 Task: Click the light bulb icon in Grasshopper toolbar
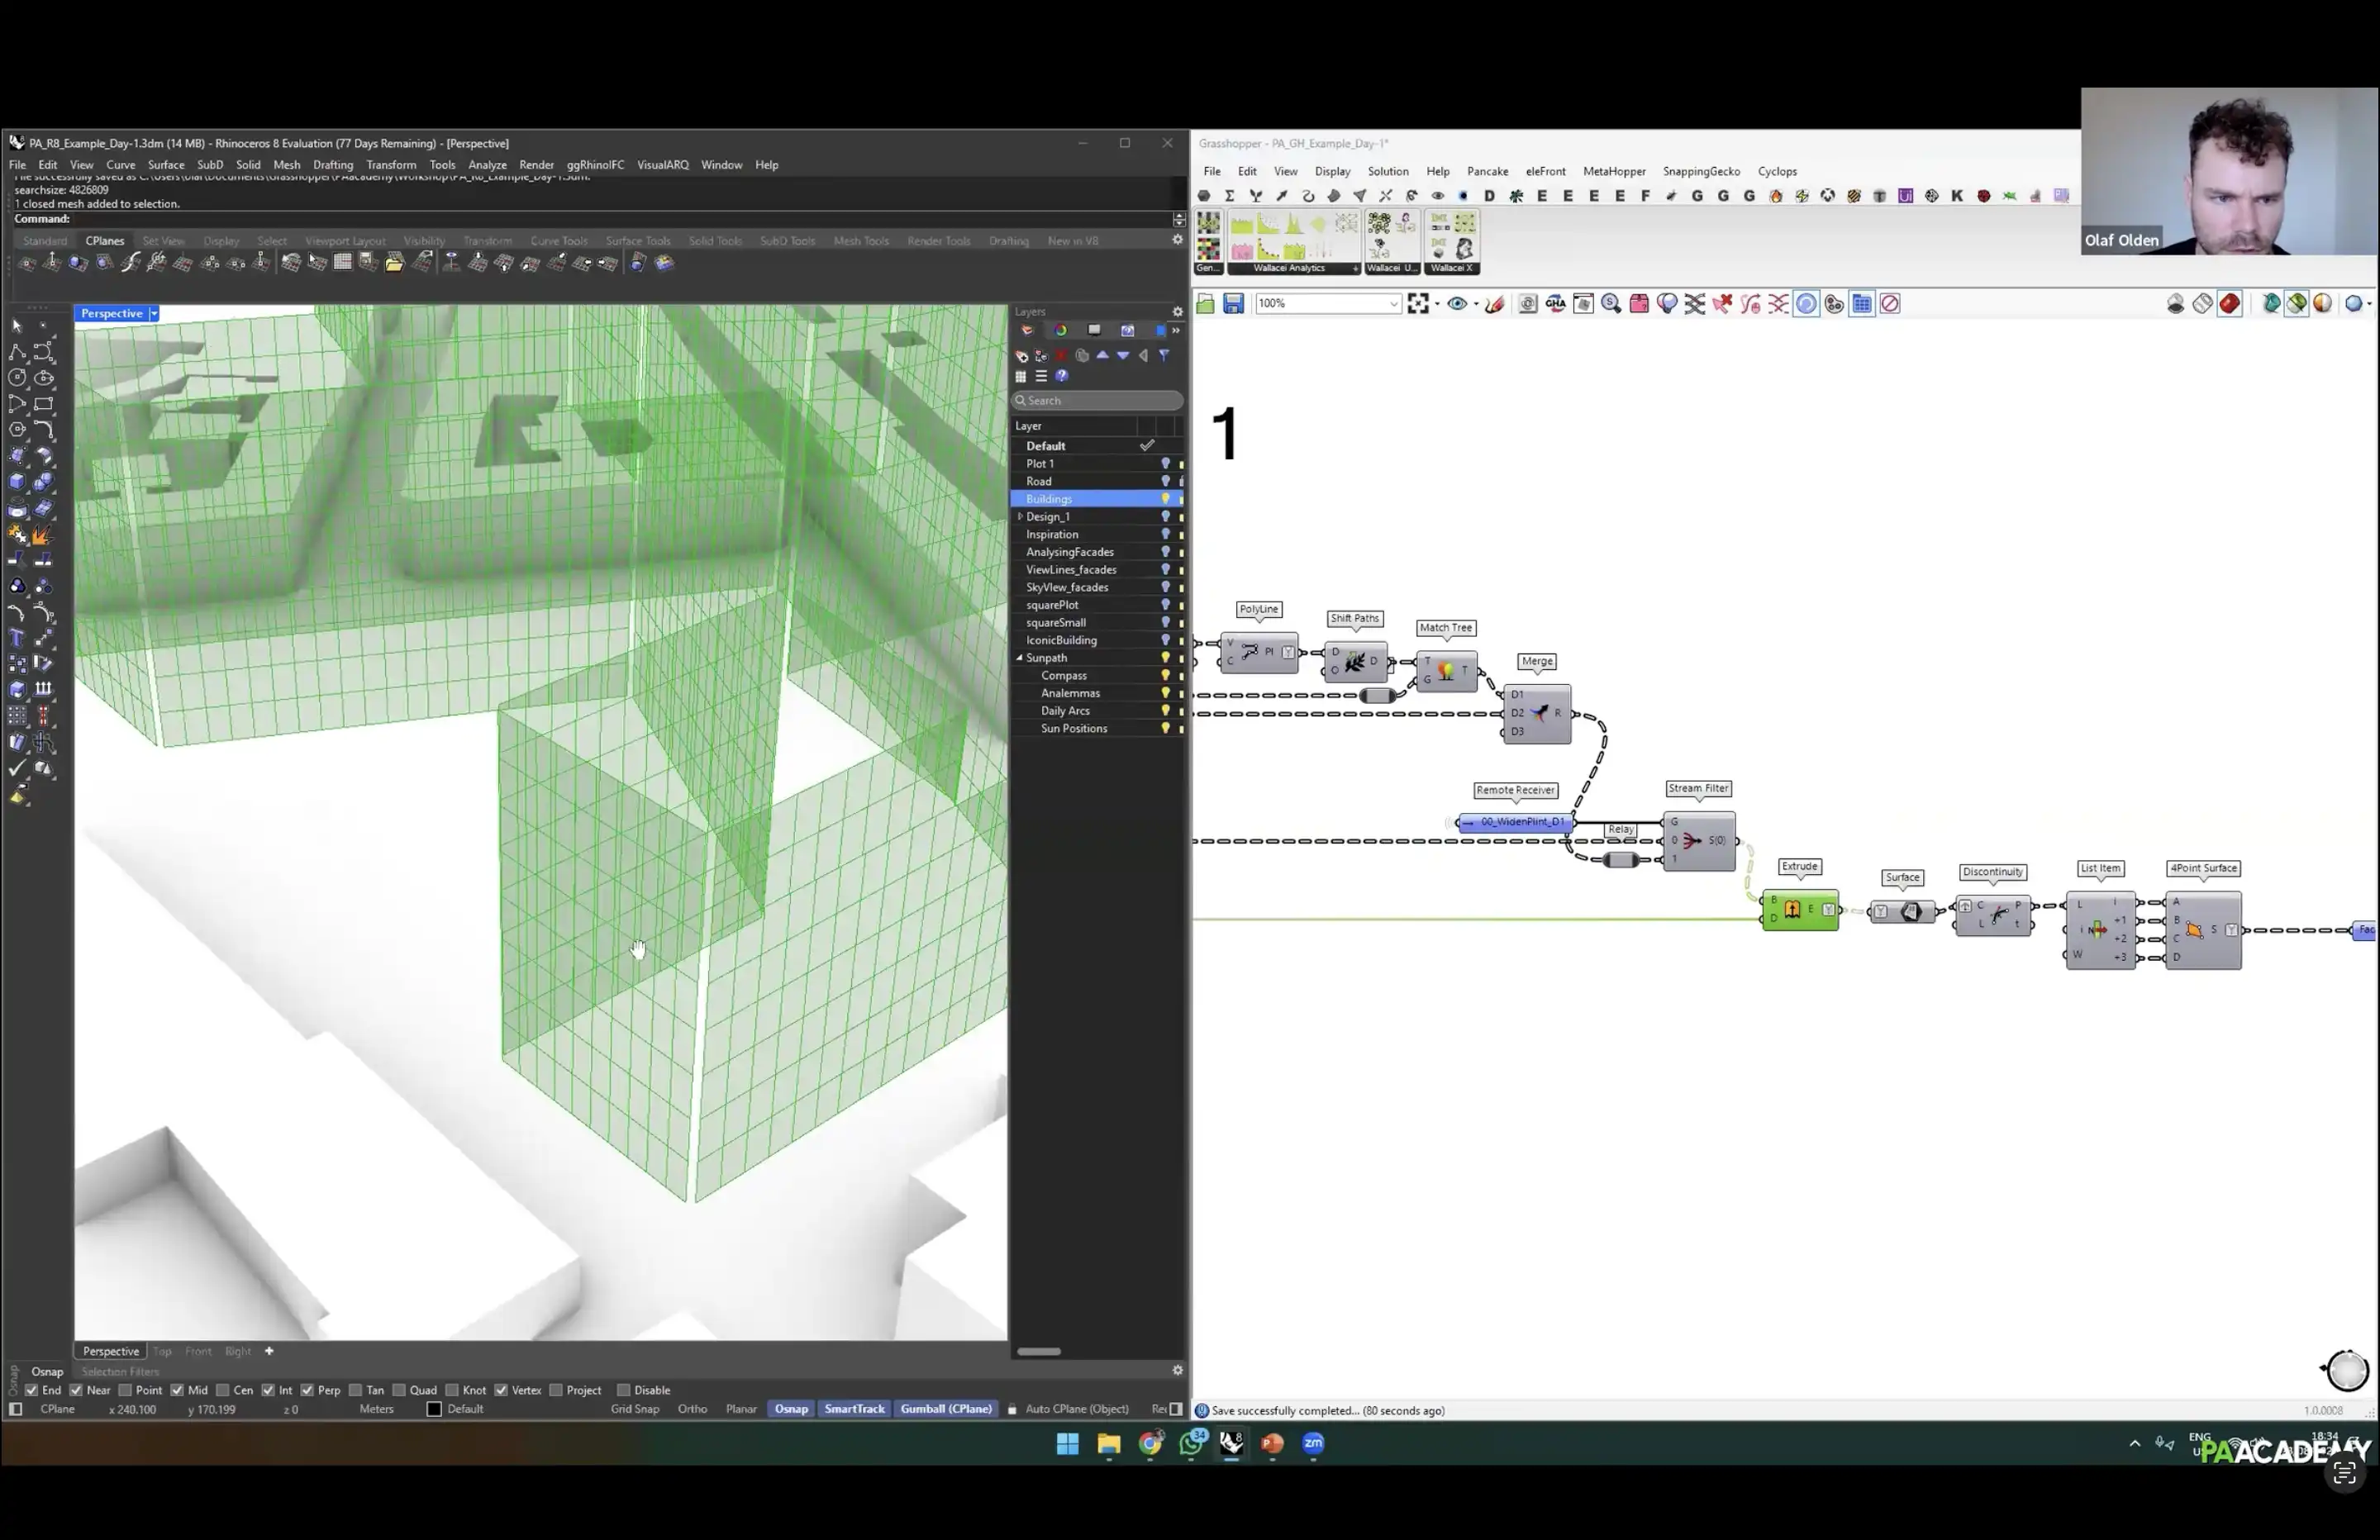click(1667, 304)
